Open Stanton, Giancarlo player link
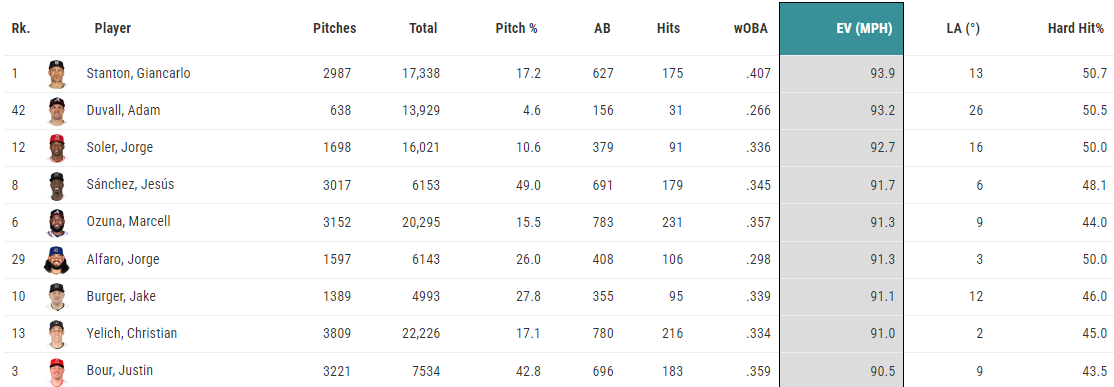Image resolution: width=1114 pixels, height=387 pixels. point(138,73)
